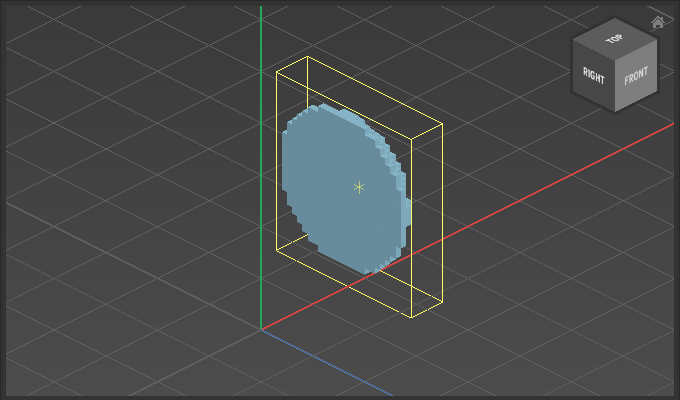Click the origin where the axes meet

click(261, 328)
